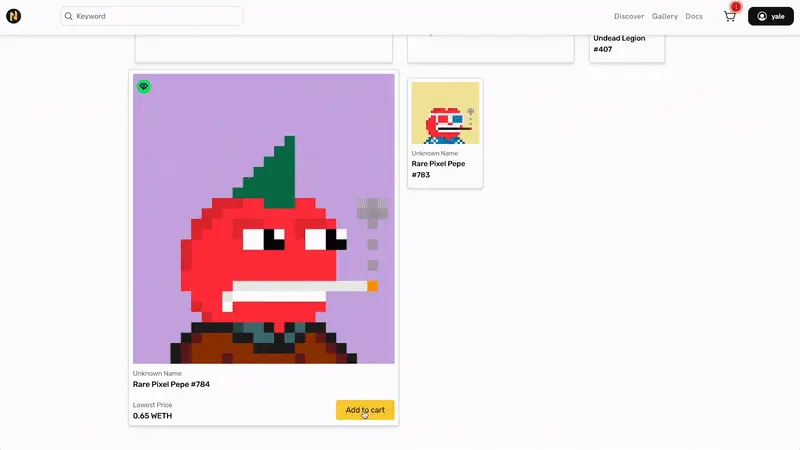The height and width of the screenshot is (450, 800).
Task: Focus the Keyword search field
Action: (155, 17)
